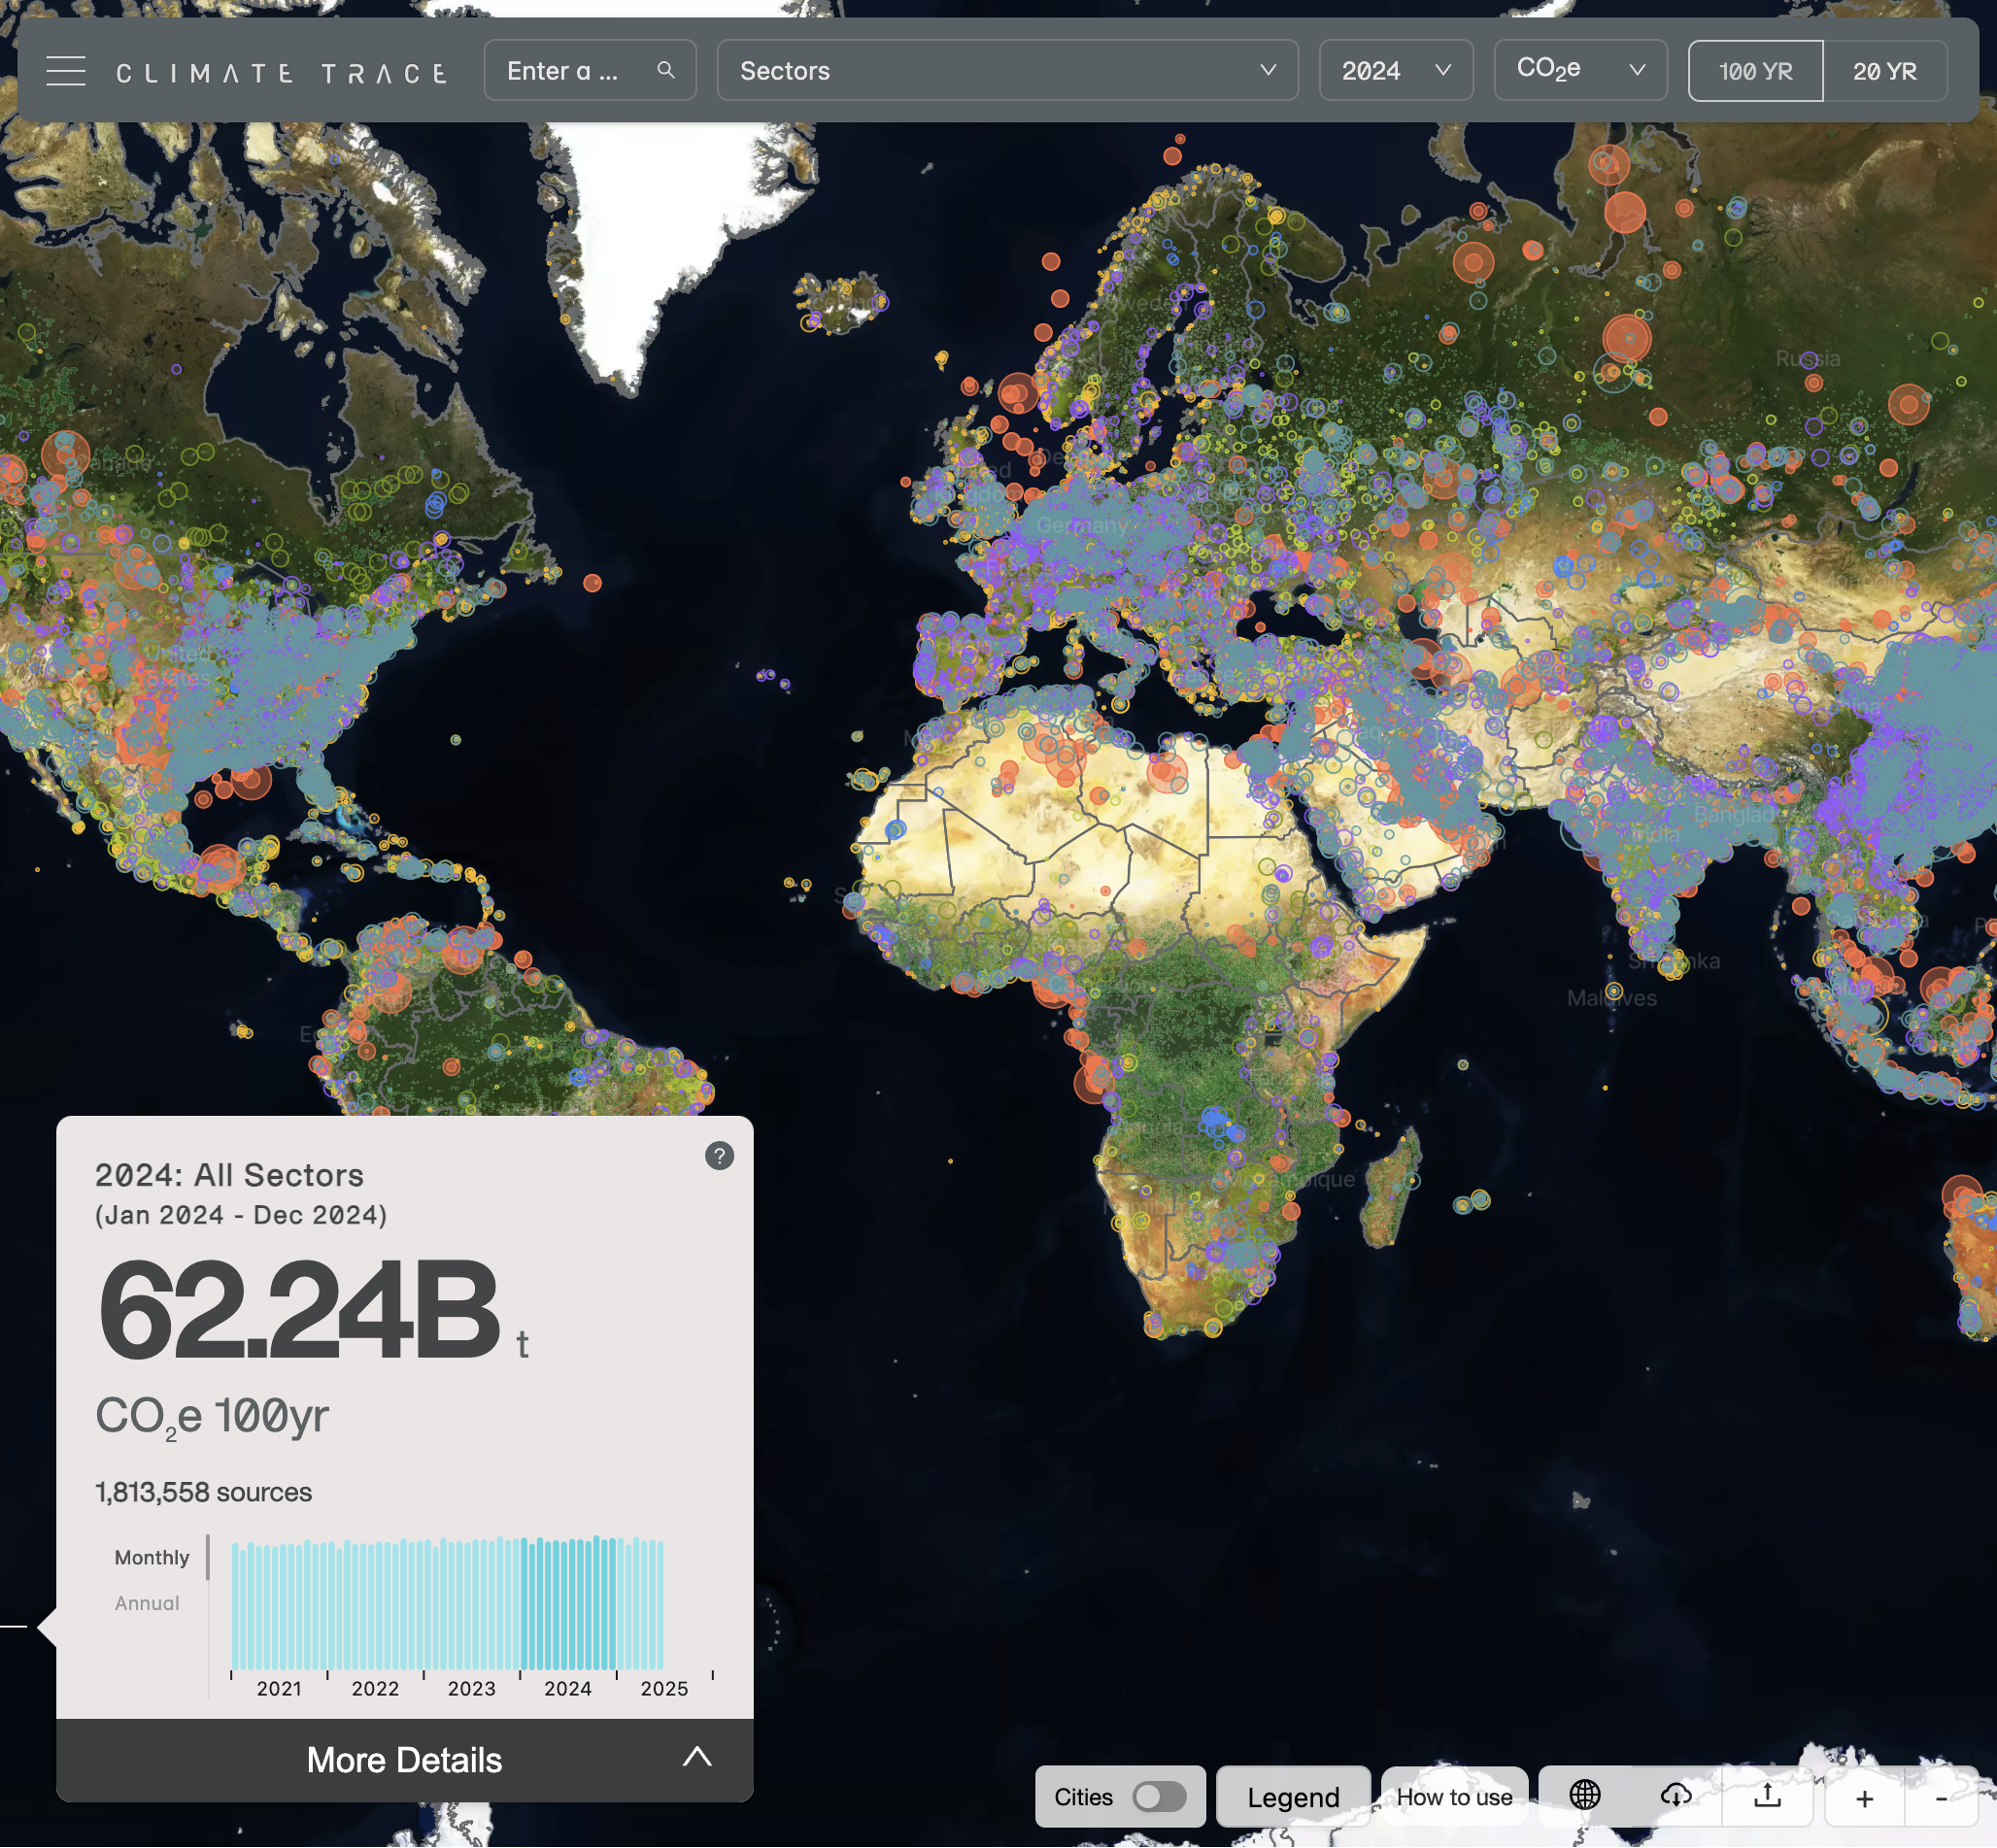Screen dimensions: 1997x1848
Task: Switch chart to Monthly view
Action: pyautogui.click(x=152, y=1557)
